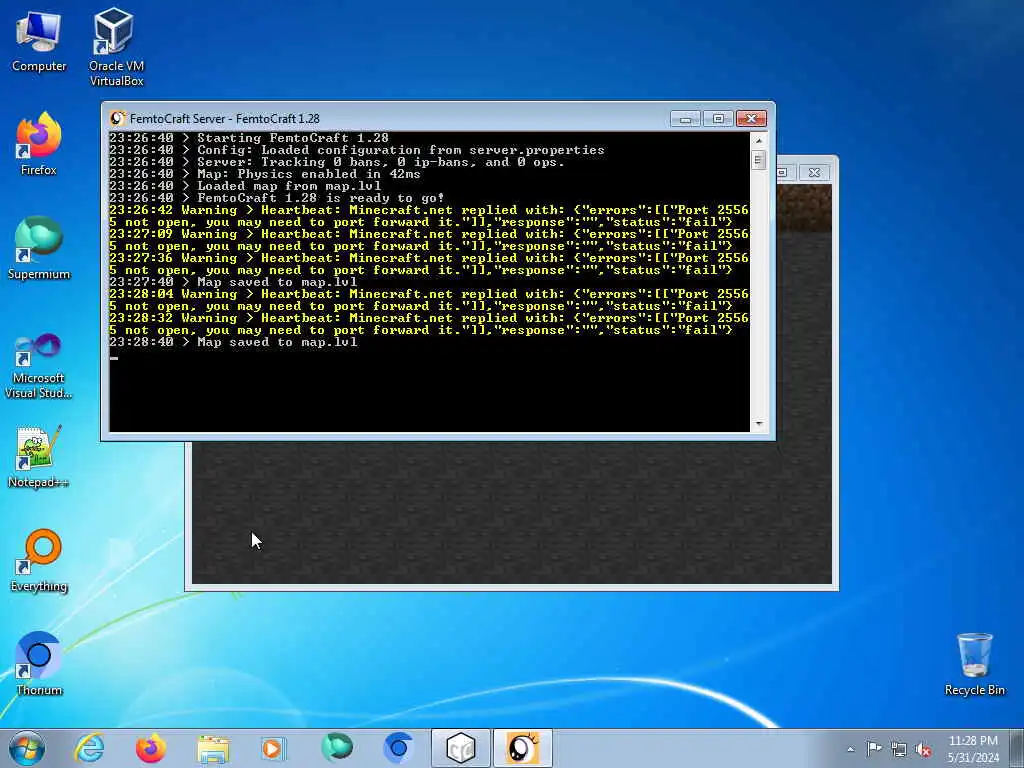Select the Supermium desktop shortcut

39,248
